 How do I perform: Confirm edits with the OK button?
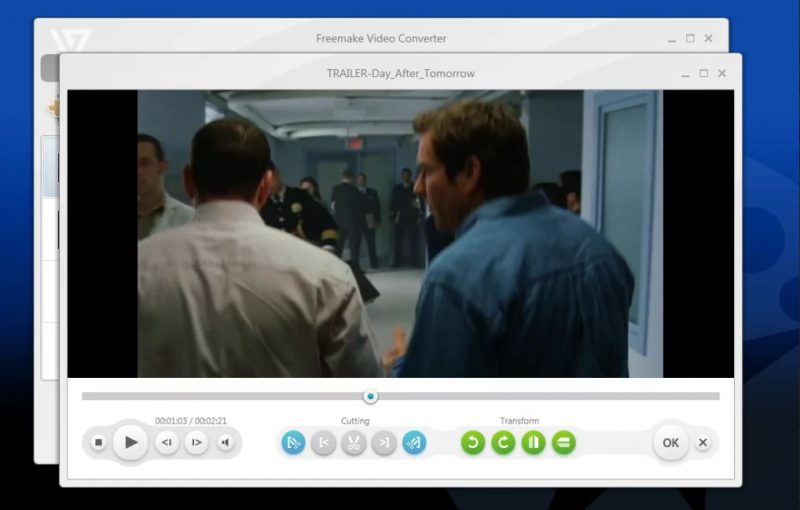tap(670, 442)
